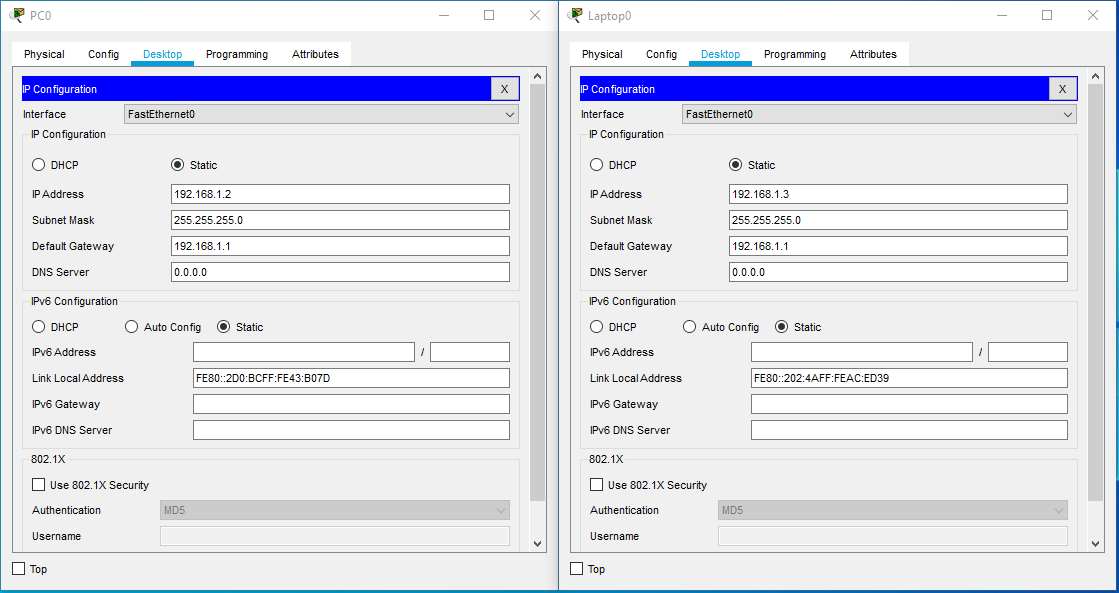Close IP Configuration panel in PC0
The height and width of the screenshot is (593, 1119).
click(505, 89)
